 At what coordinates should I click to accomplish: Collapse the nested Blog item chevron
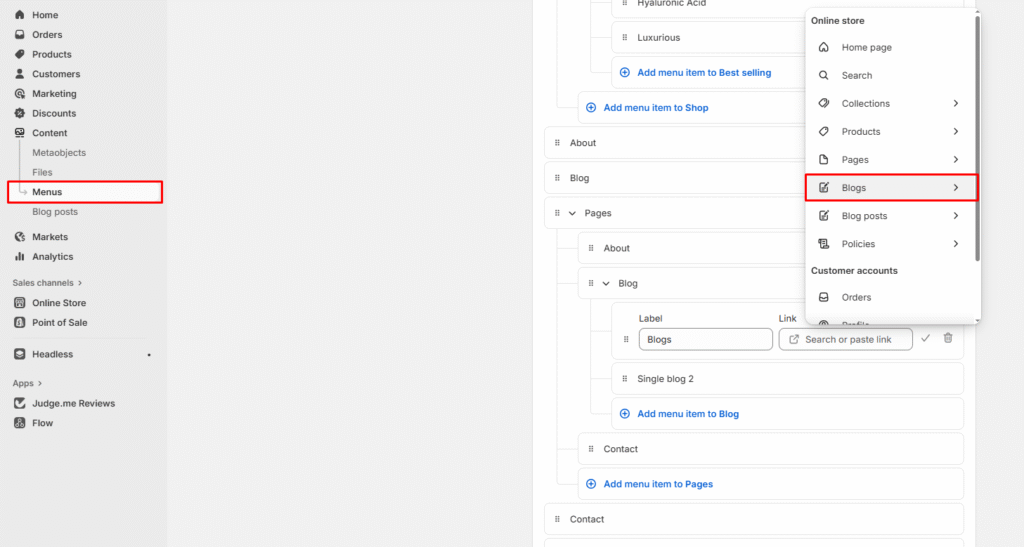(x=606, y=284)
